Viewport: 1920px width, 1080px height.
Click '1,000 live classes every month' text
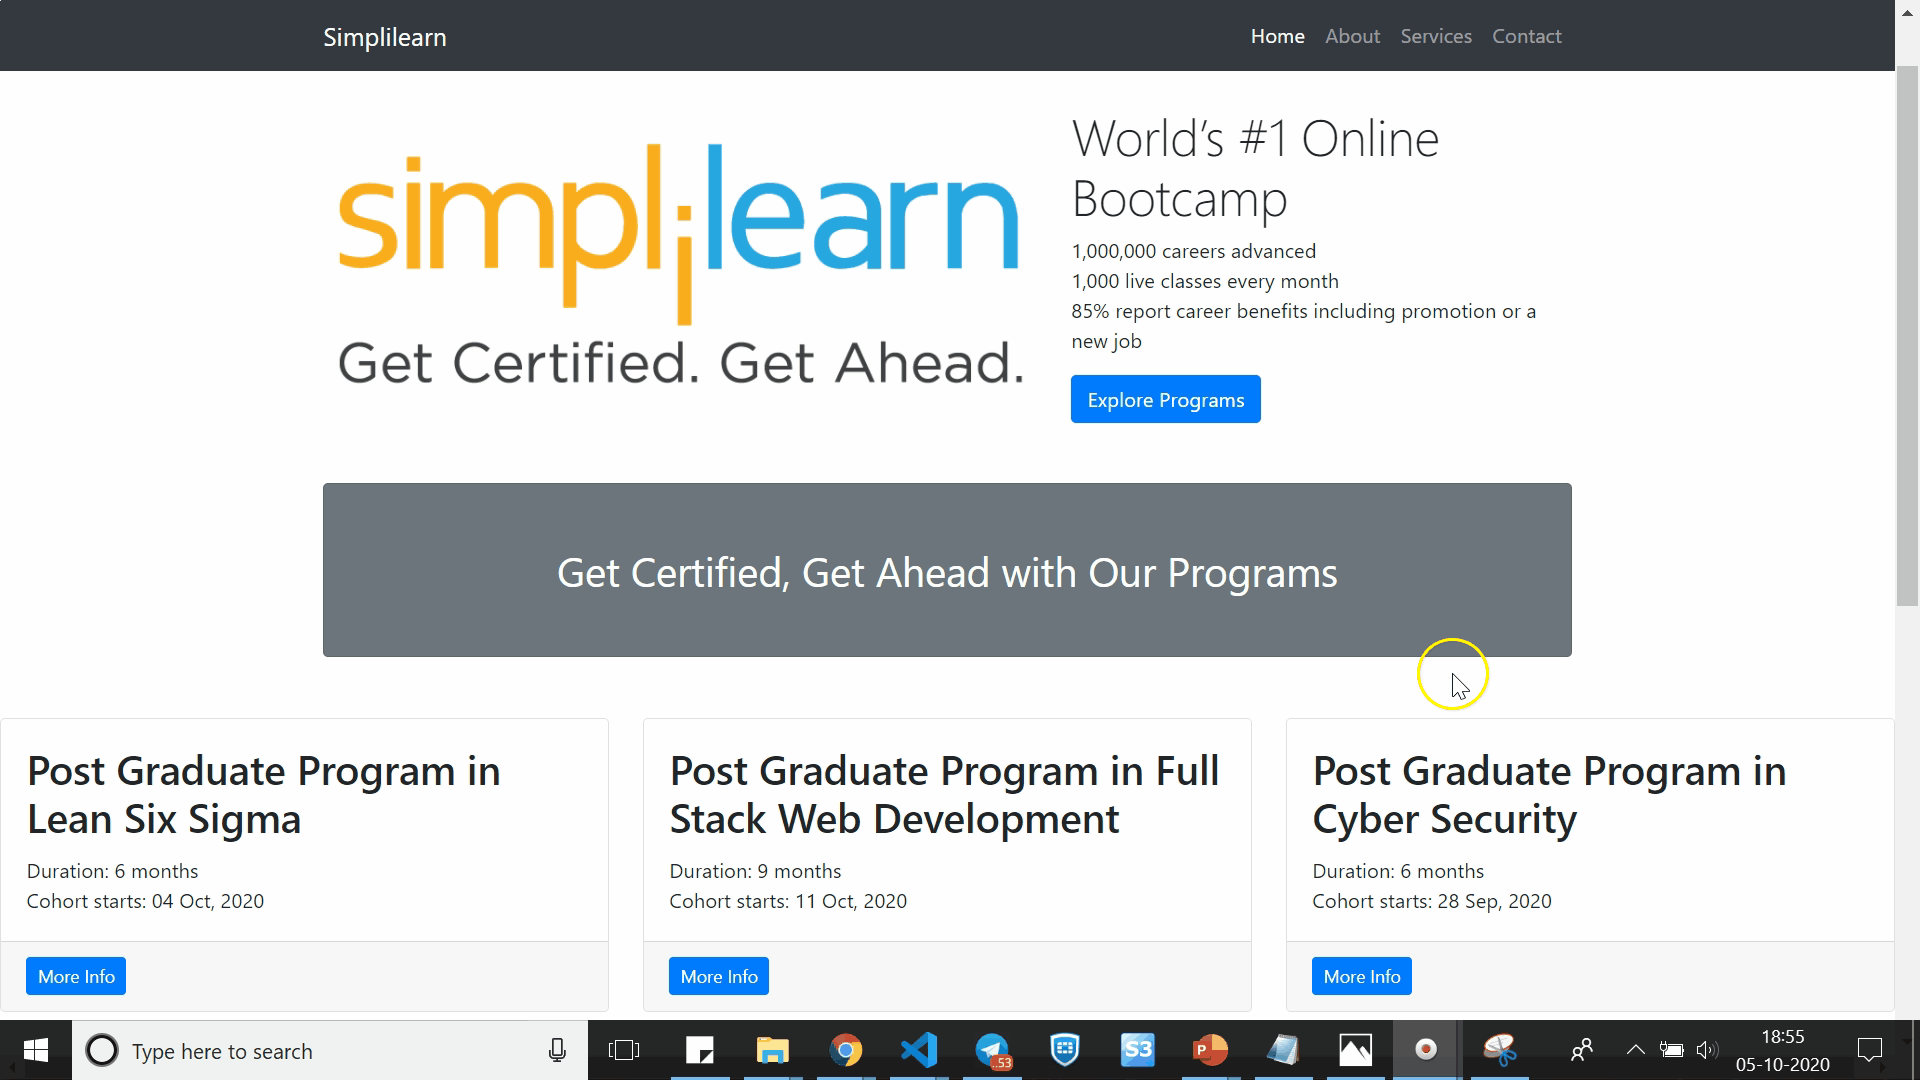[1205, 281]
